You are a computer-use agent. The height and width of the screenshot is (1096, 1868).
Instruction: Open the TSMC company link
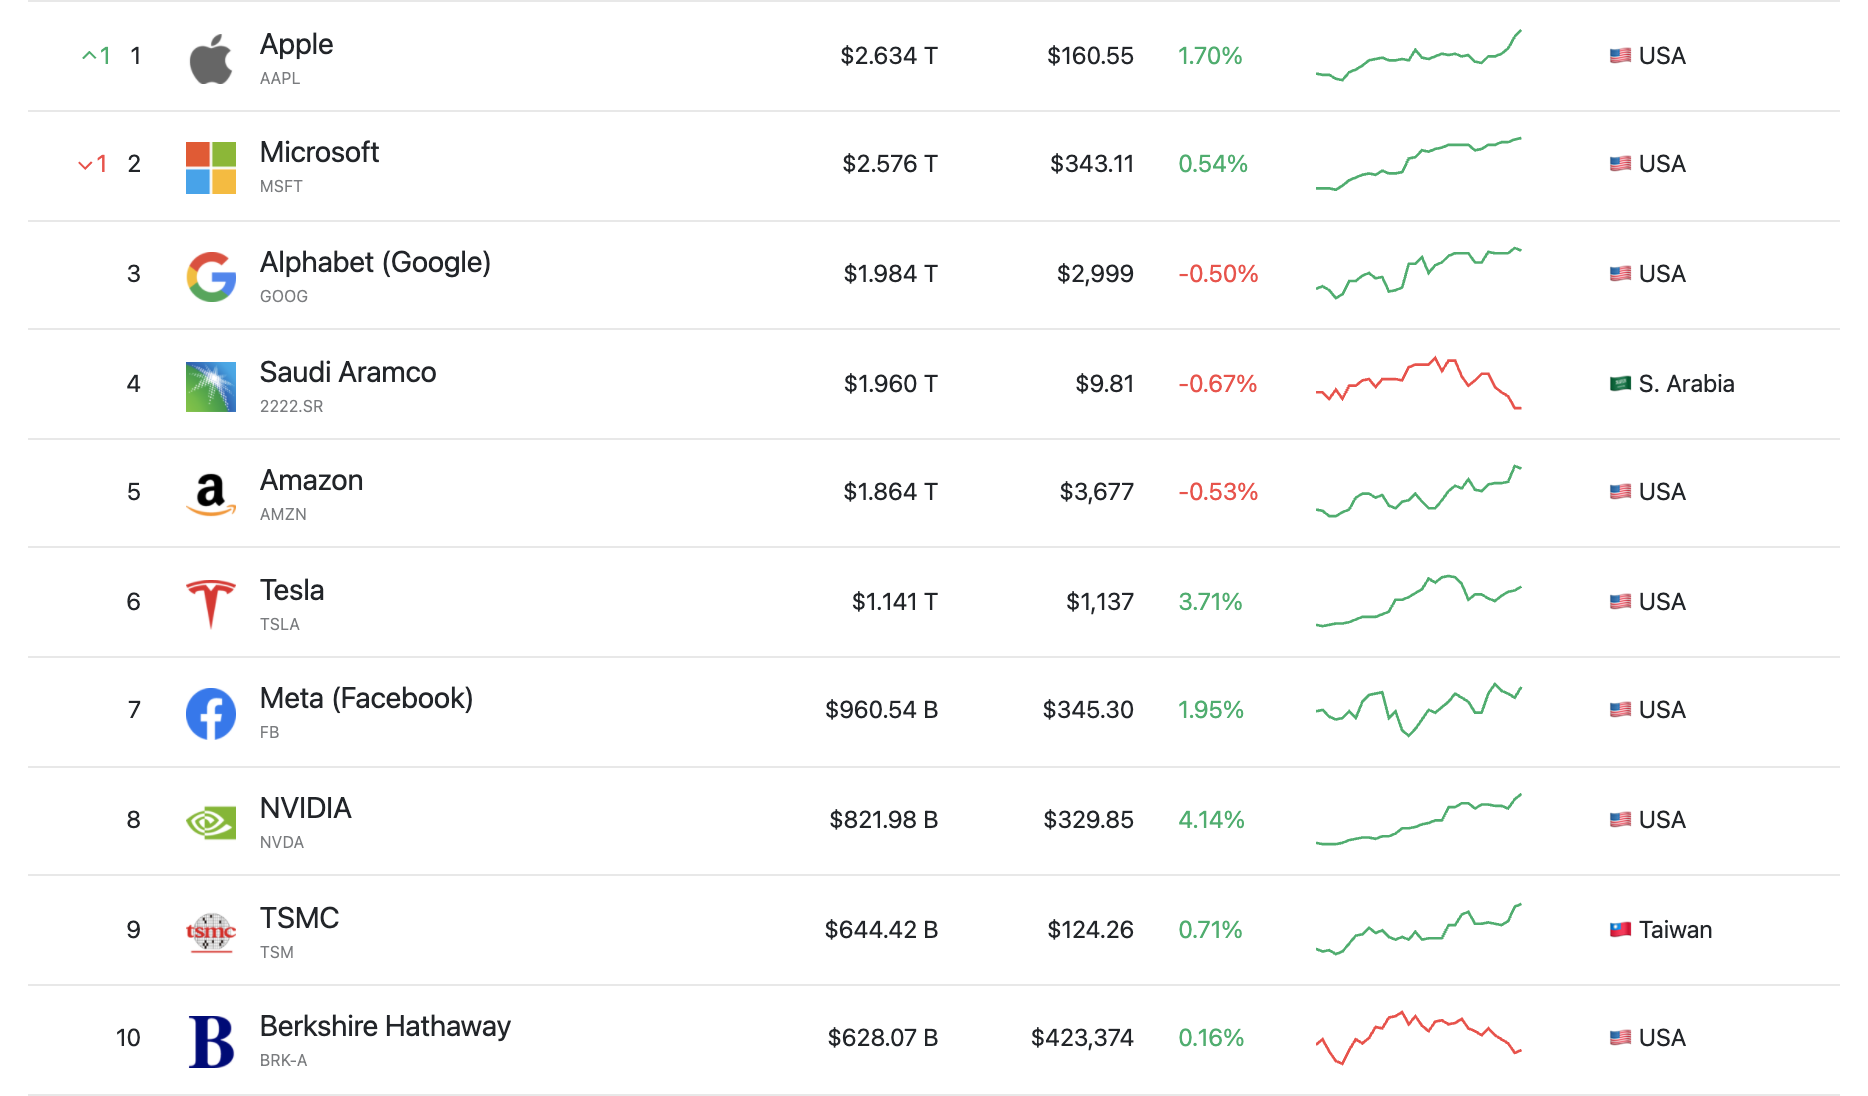pyautogui.click(x=299, y=918)
